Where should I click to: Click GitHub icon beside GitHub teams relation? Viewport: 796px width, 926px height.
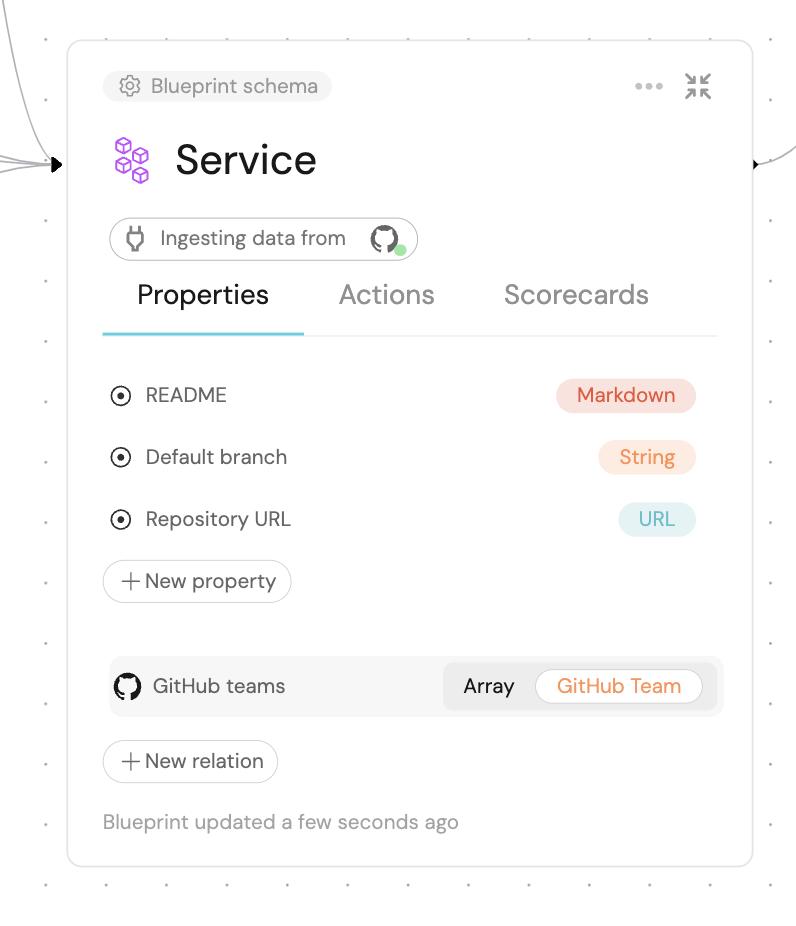click(128, 686)
